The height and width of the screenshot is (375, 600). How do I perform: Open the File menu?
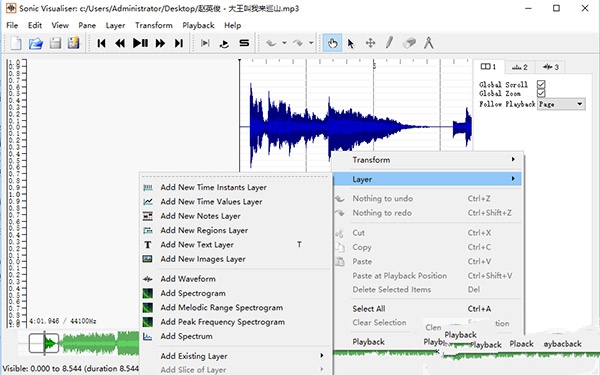pyautogui.click(x=12, y=25)
